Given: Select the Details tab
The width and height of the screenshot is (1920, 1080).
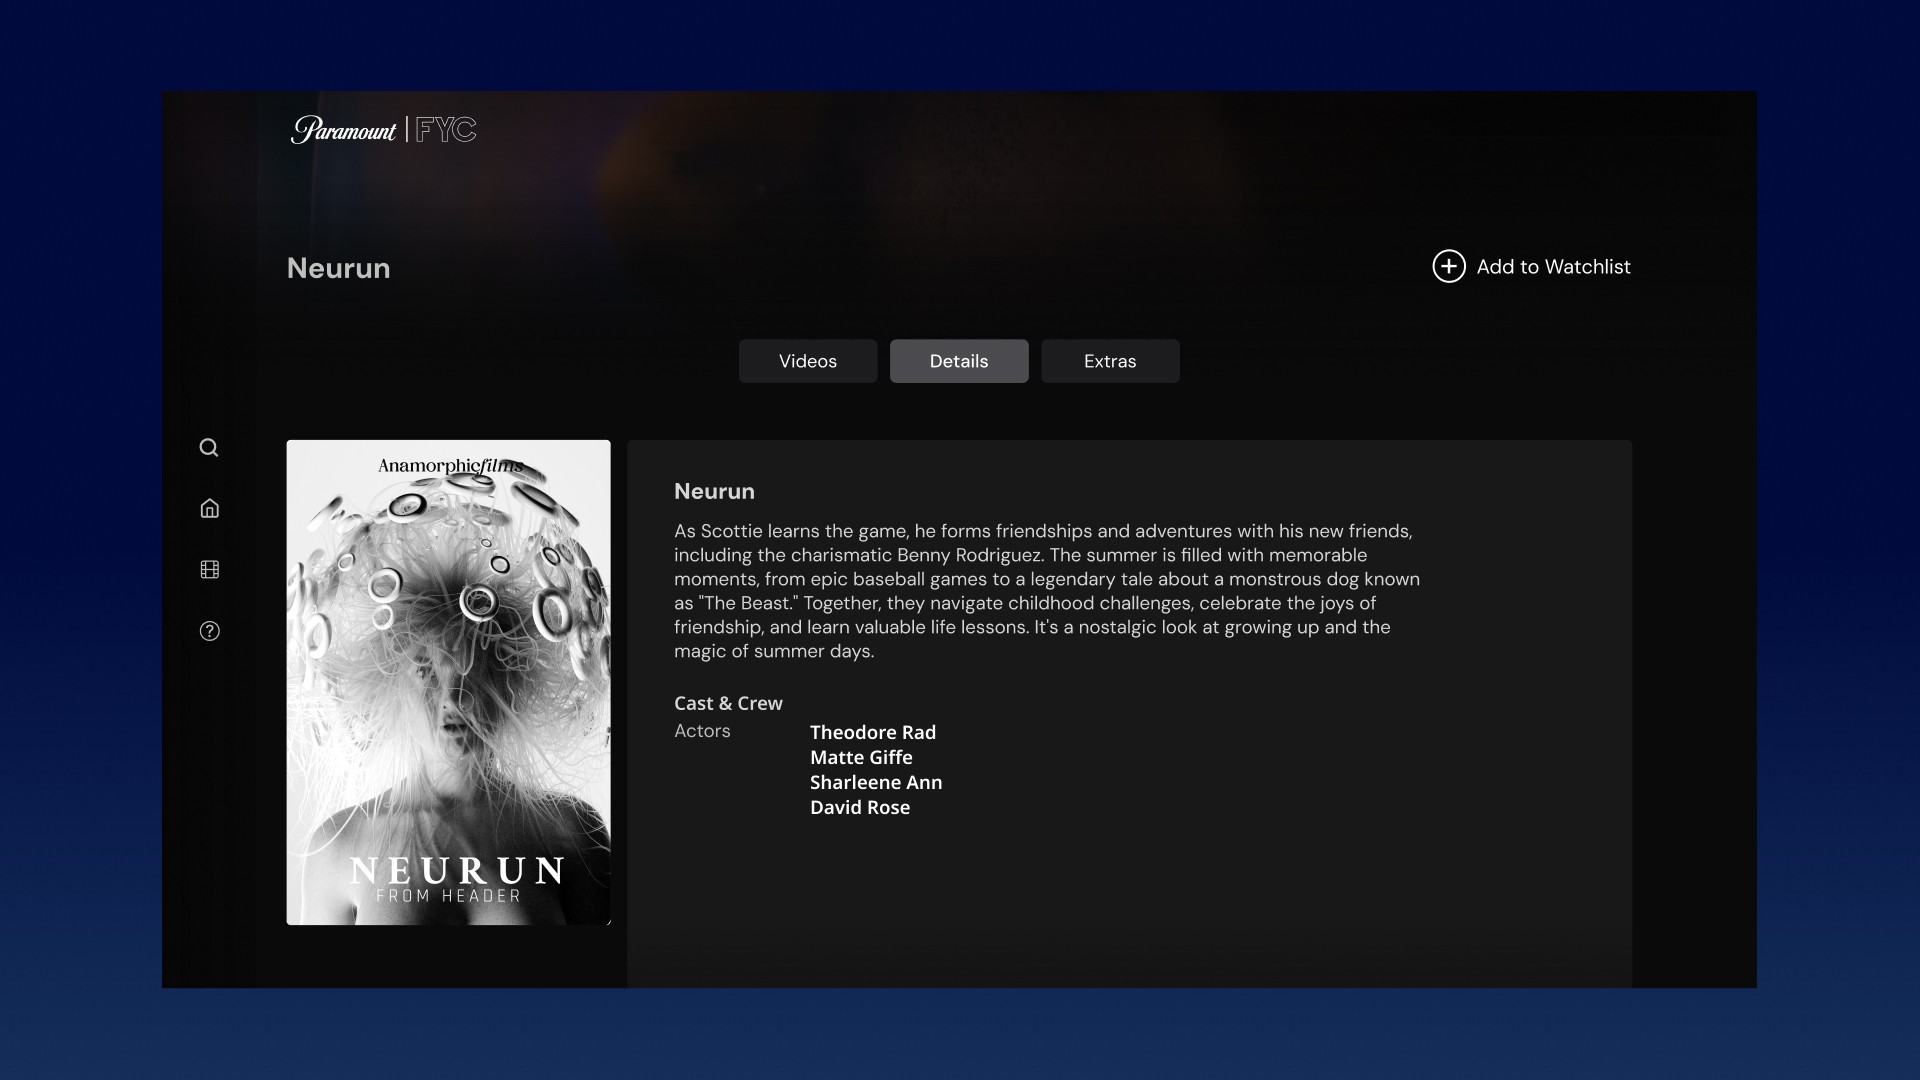Looking at the screenshot, I should (x=959, y=361).
